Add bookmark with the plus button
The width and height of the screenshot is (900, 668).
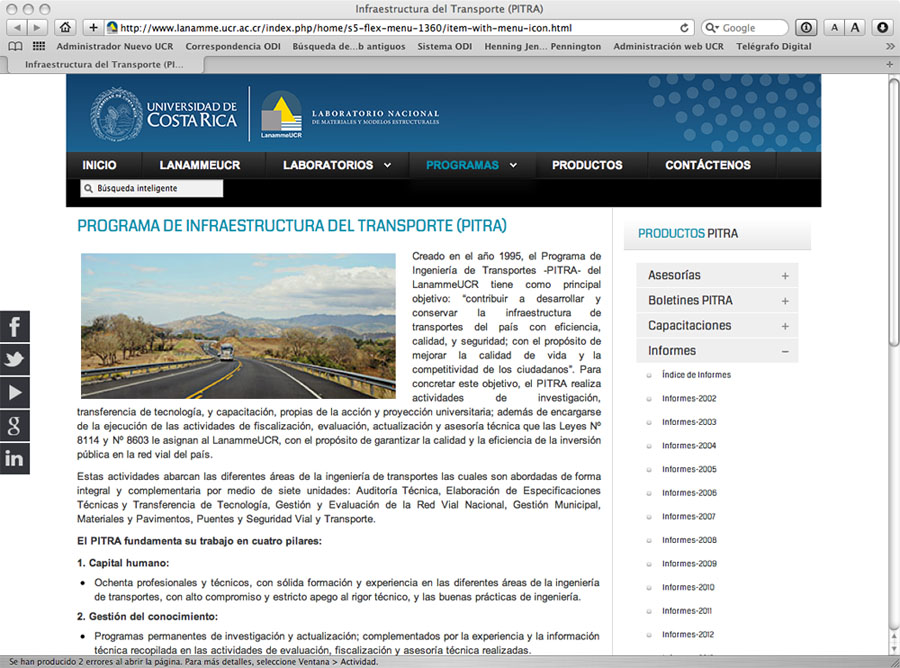tap(93, 28)
